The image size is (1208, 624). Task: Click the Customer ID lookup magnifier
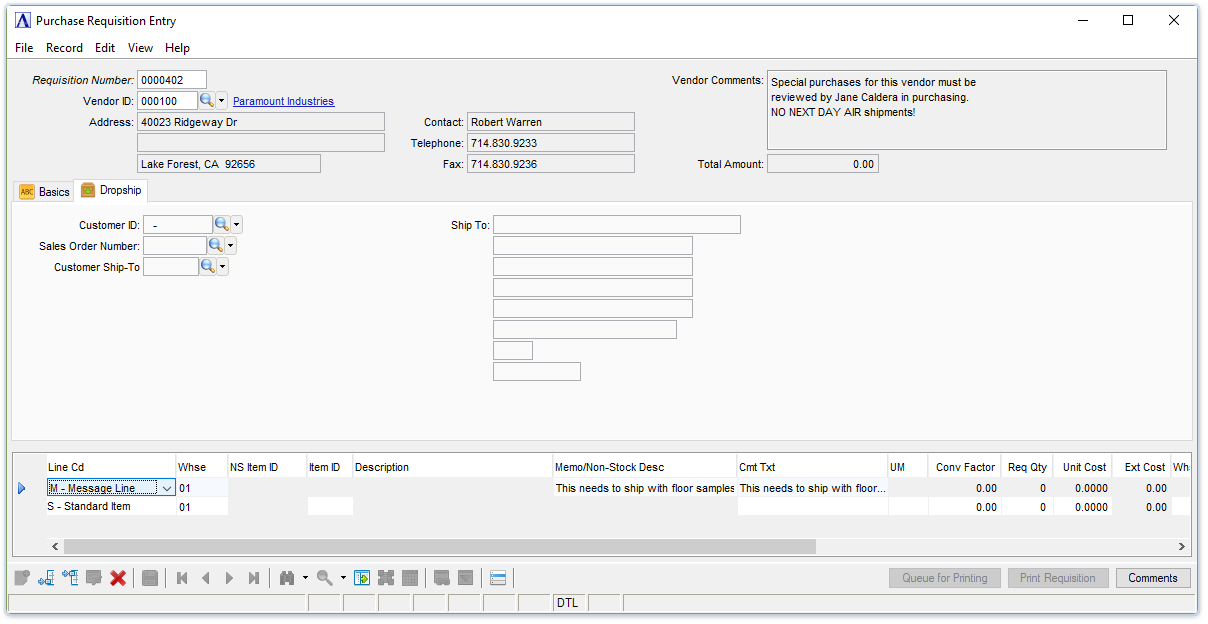pos(221,225)
